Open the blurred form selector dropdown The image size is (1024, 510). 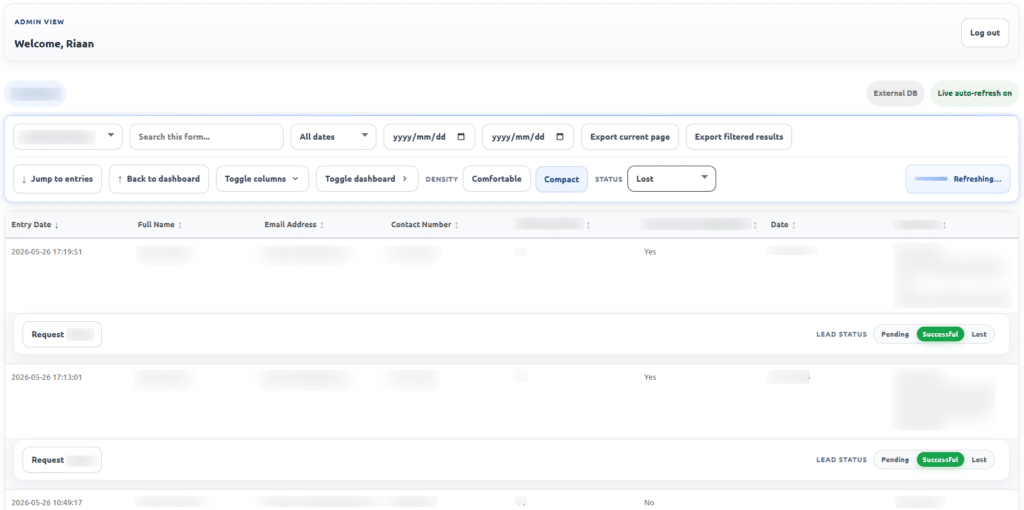pos(67,137)
